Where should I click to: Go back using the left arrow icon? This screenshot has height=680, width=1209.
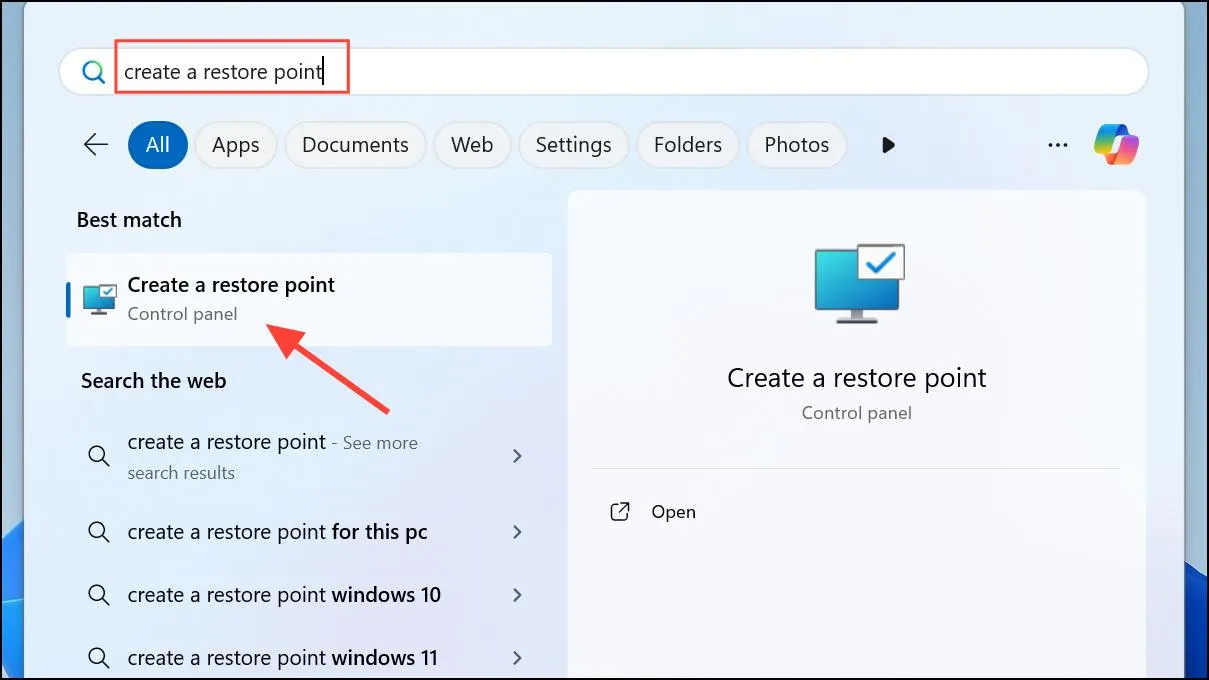(96, 145)
